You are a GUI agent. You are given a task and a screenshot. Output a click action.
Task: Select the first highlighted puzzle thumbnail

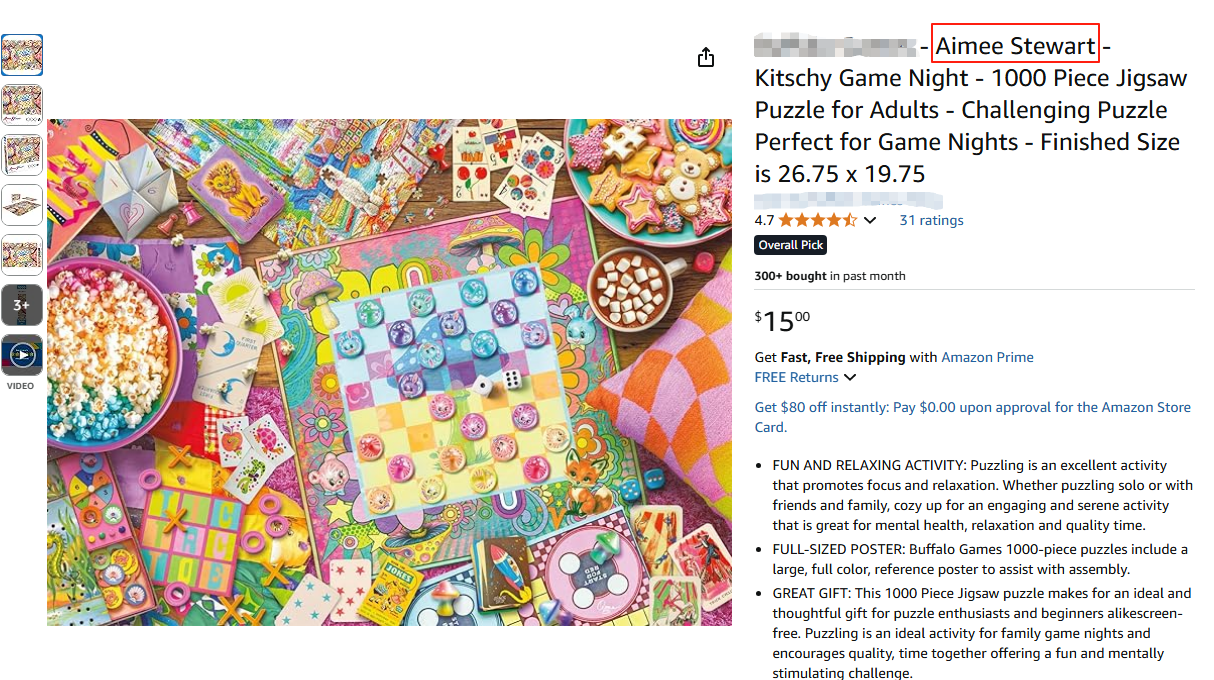22,55
